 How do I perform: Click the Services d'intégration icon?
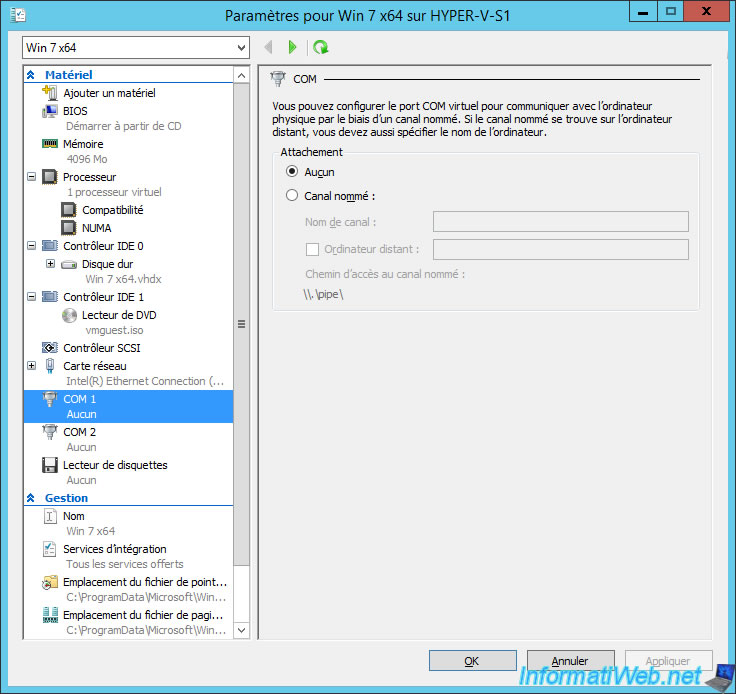(x=51, y=549)
